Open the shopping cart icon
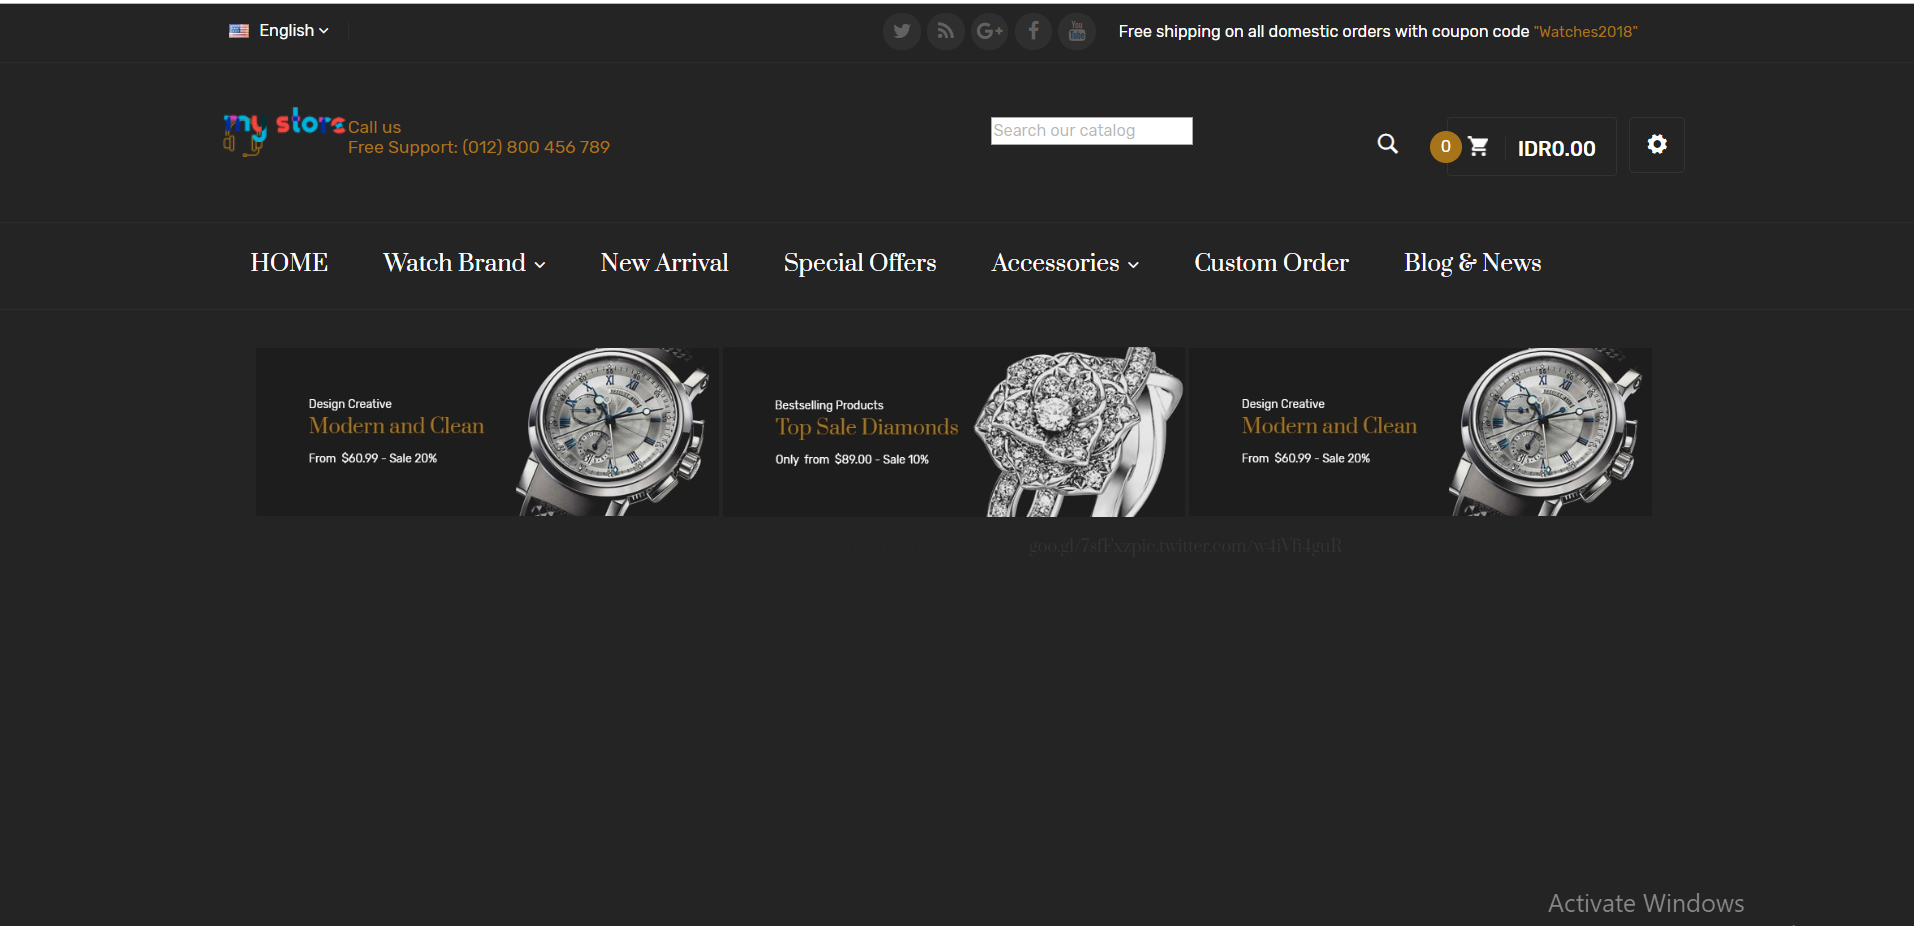Image resolution: width=1914 pixels, height=926 pixels. click(x=1478, y=147)
